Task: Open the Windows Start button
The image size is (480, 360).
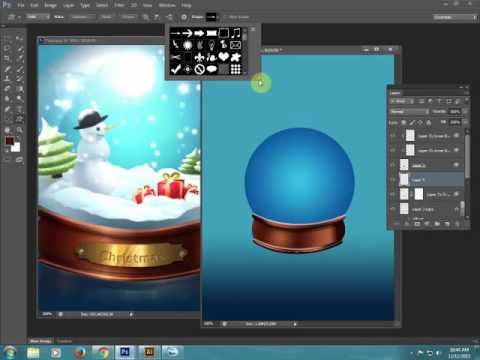Action: coord(10,352)
